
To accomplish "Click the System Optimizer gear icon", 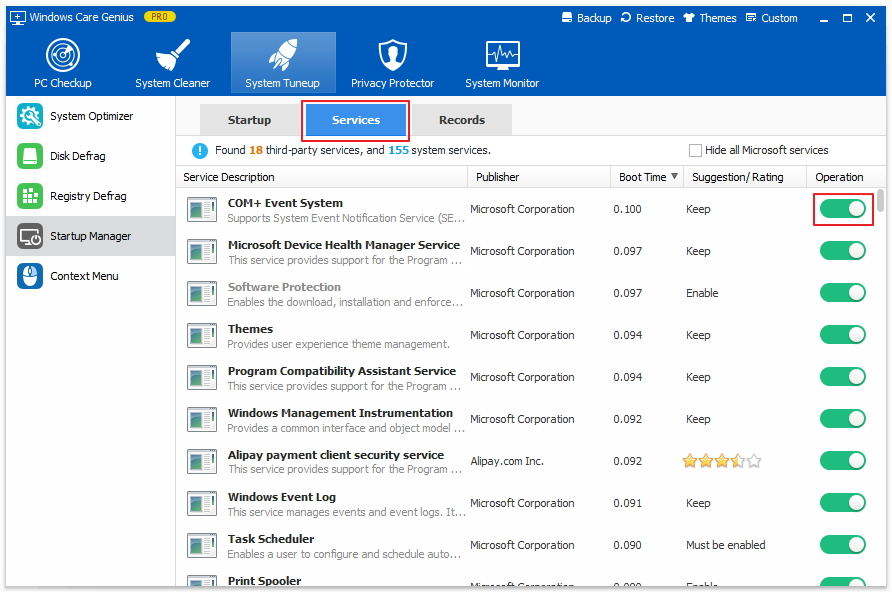I will [x=30, y=116].
